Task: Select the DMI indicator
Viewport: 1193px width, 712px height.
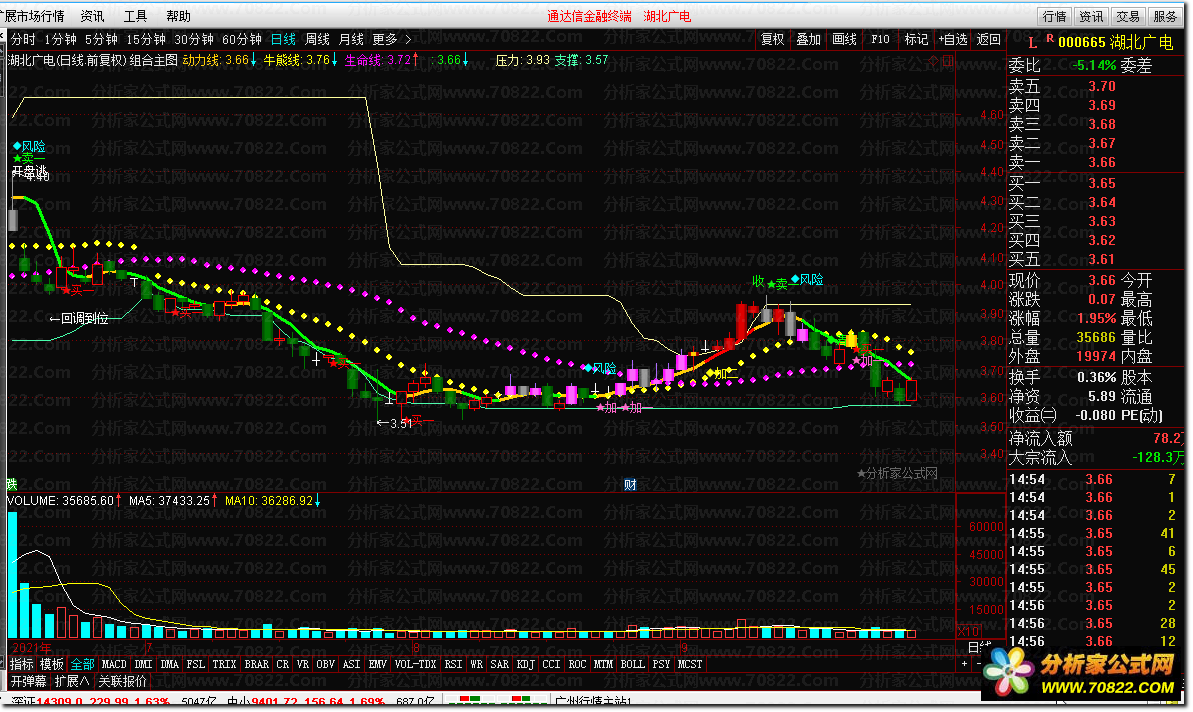Action: [x=143, y=664]
